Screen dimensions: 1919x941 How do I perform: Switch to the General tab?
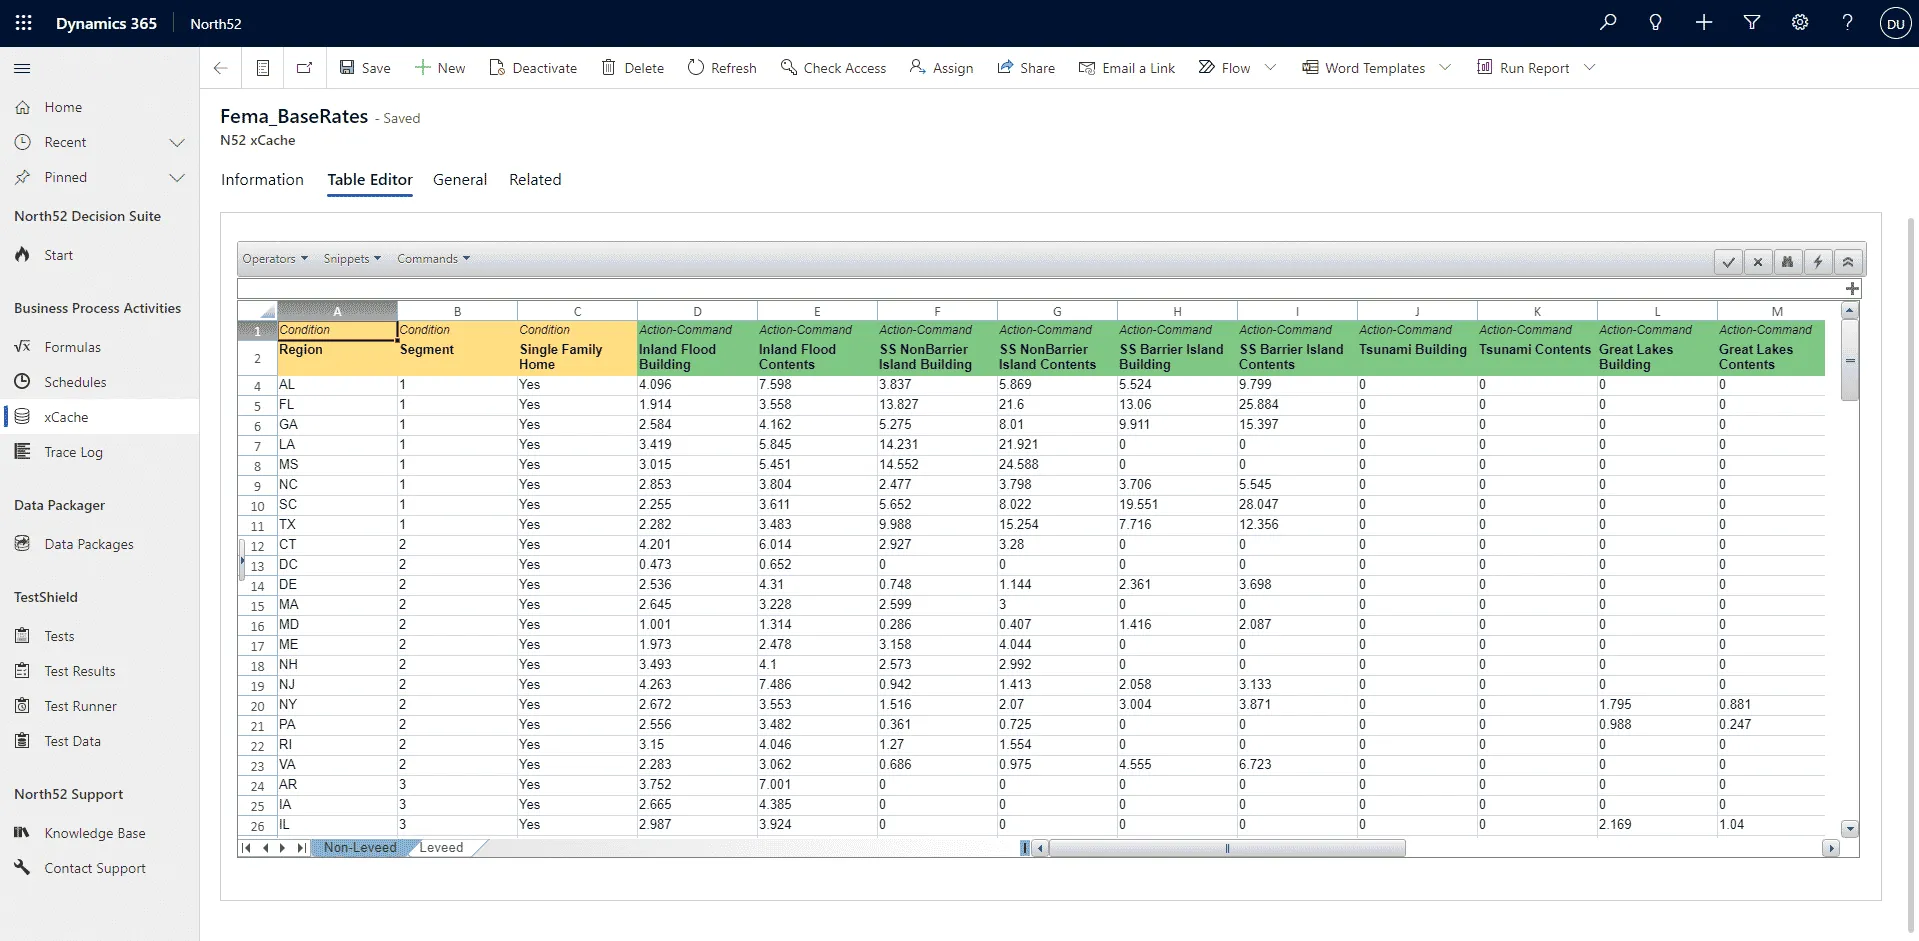tap(460, 180)
